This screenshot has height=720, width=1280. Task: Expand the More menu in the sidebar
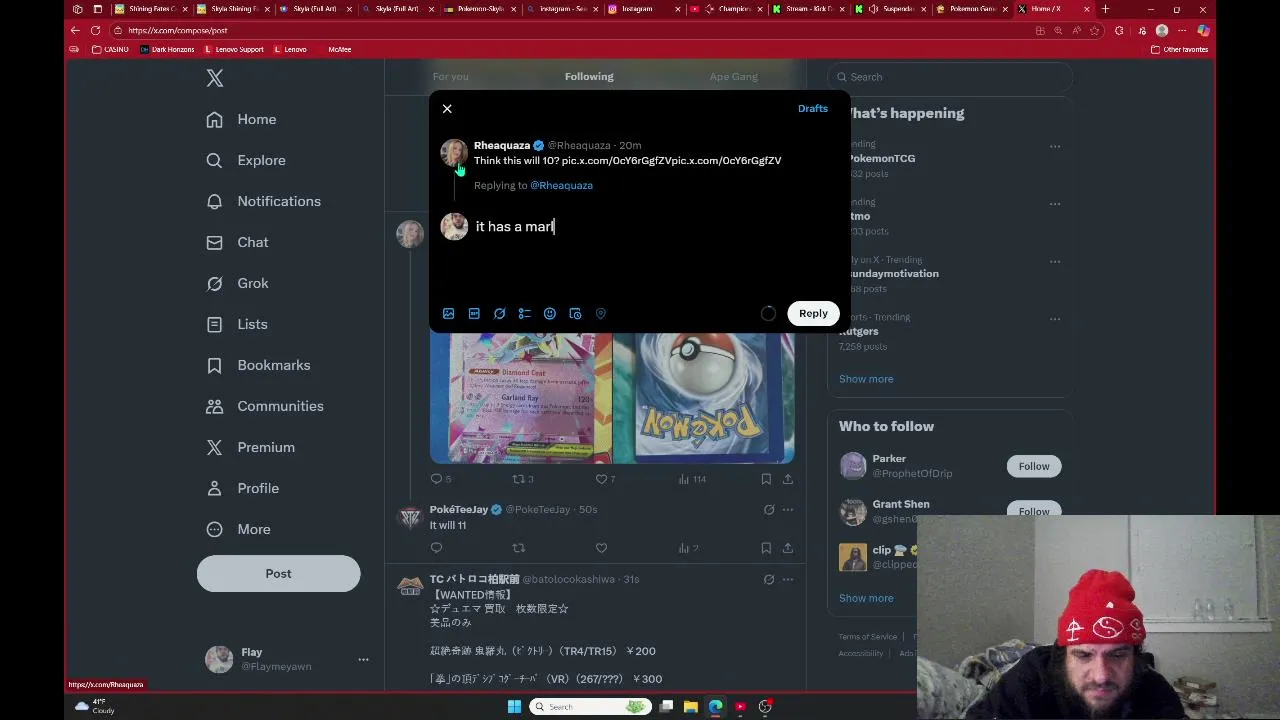(238, 529)
